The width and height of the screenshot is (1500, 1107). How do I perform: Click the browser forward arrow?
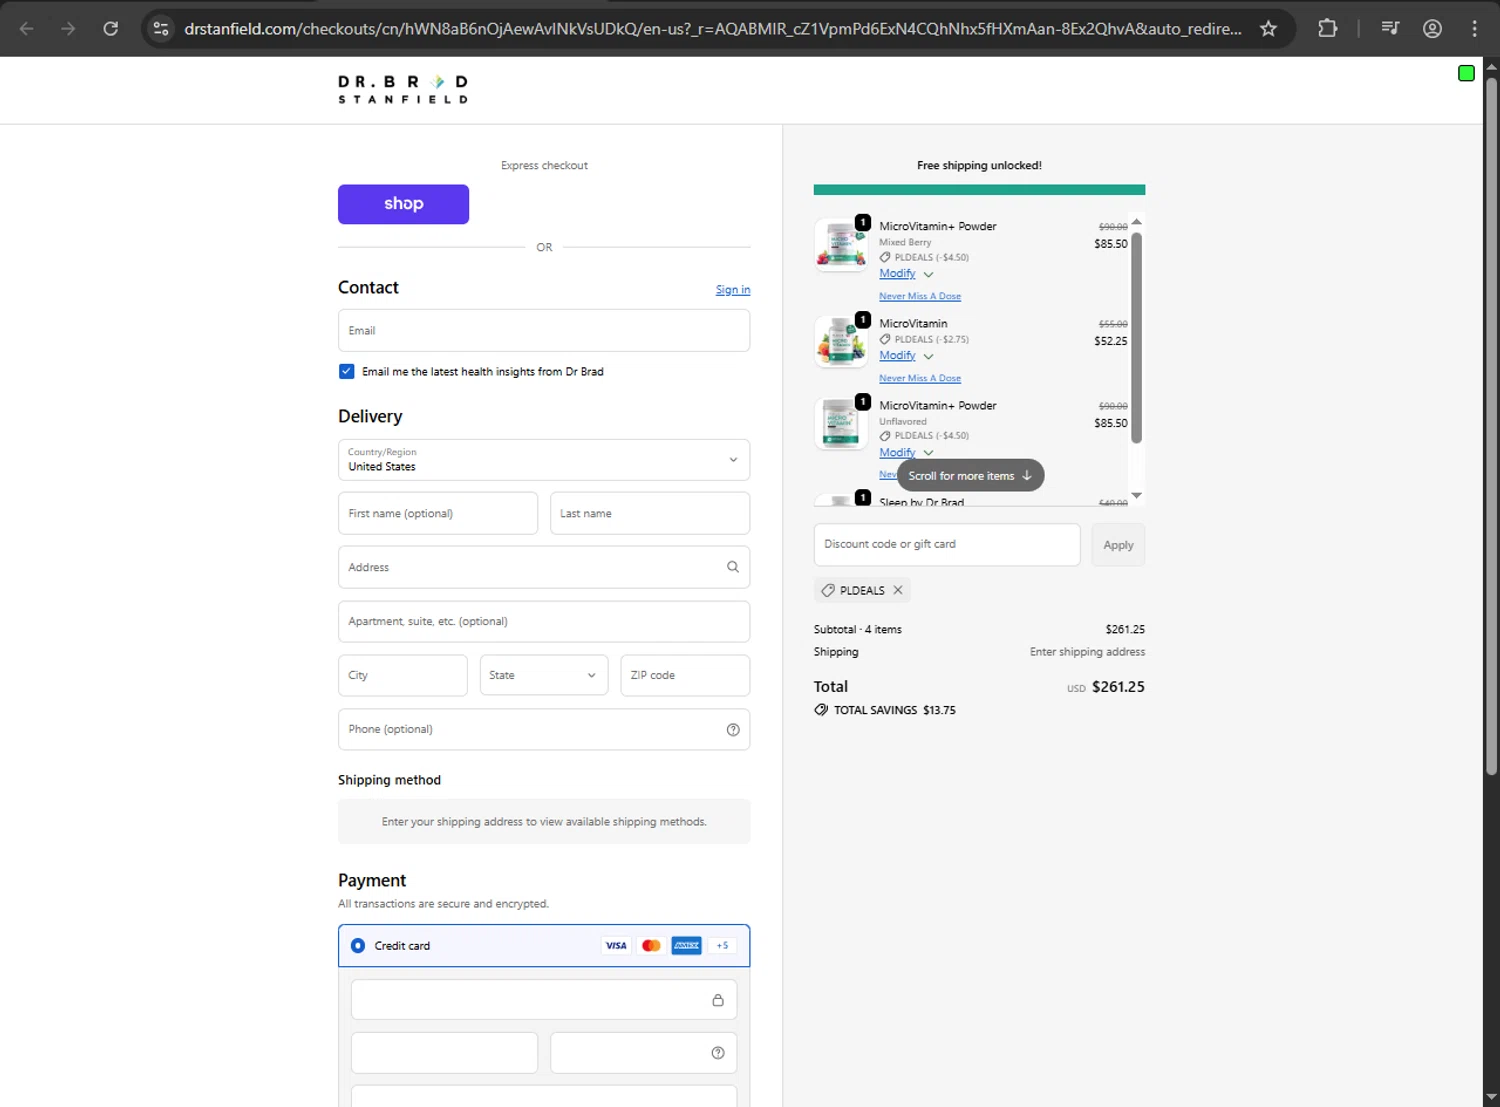coord(68,28)
